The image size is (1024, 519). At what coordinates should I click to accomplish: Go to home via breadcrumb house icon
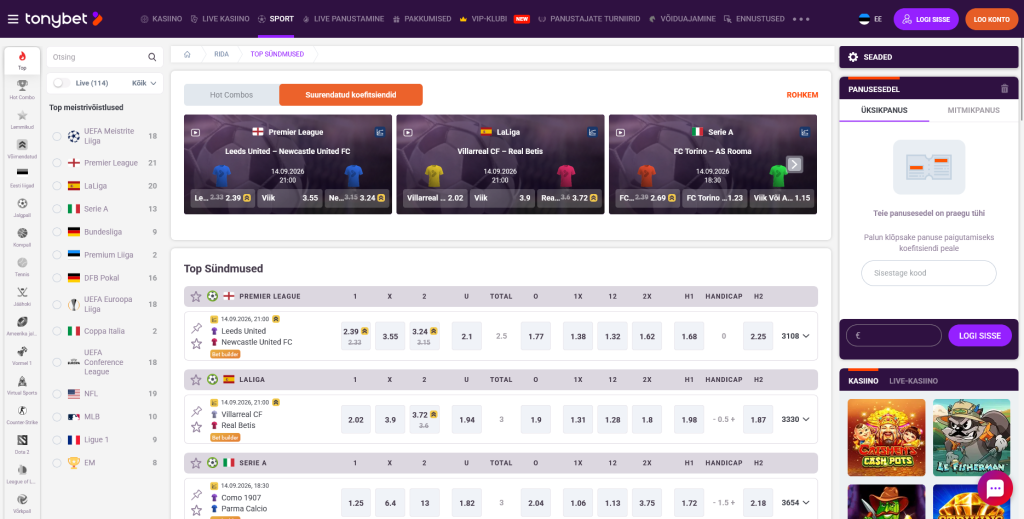coord(187,54)
